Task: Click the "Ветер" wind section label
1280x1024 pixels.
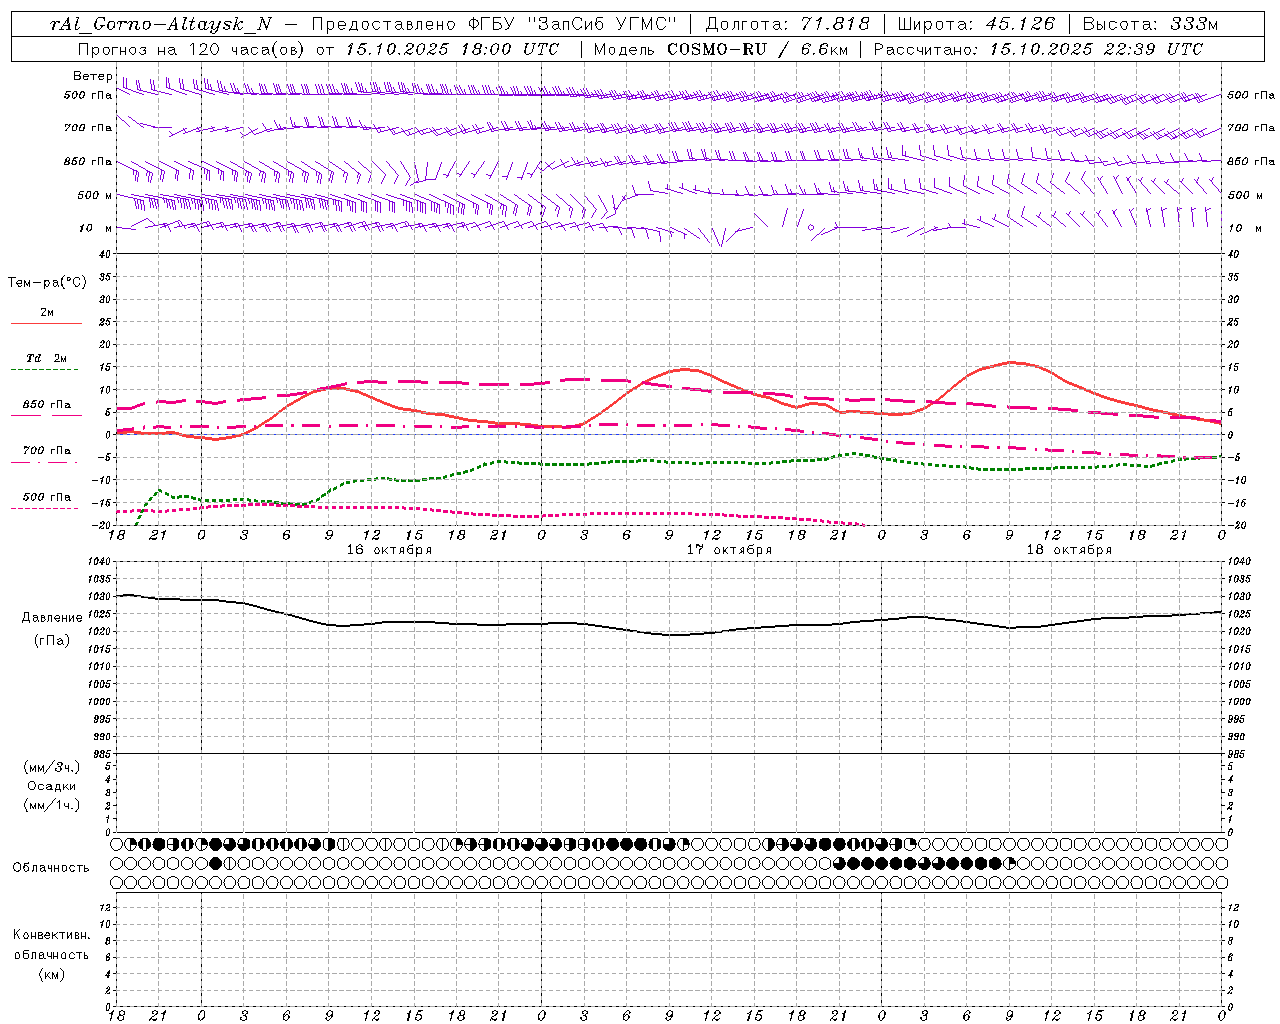Action: tap(93, 76)
